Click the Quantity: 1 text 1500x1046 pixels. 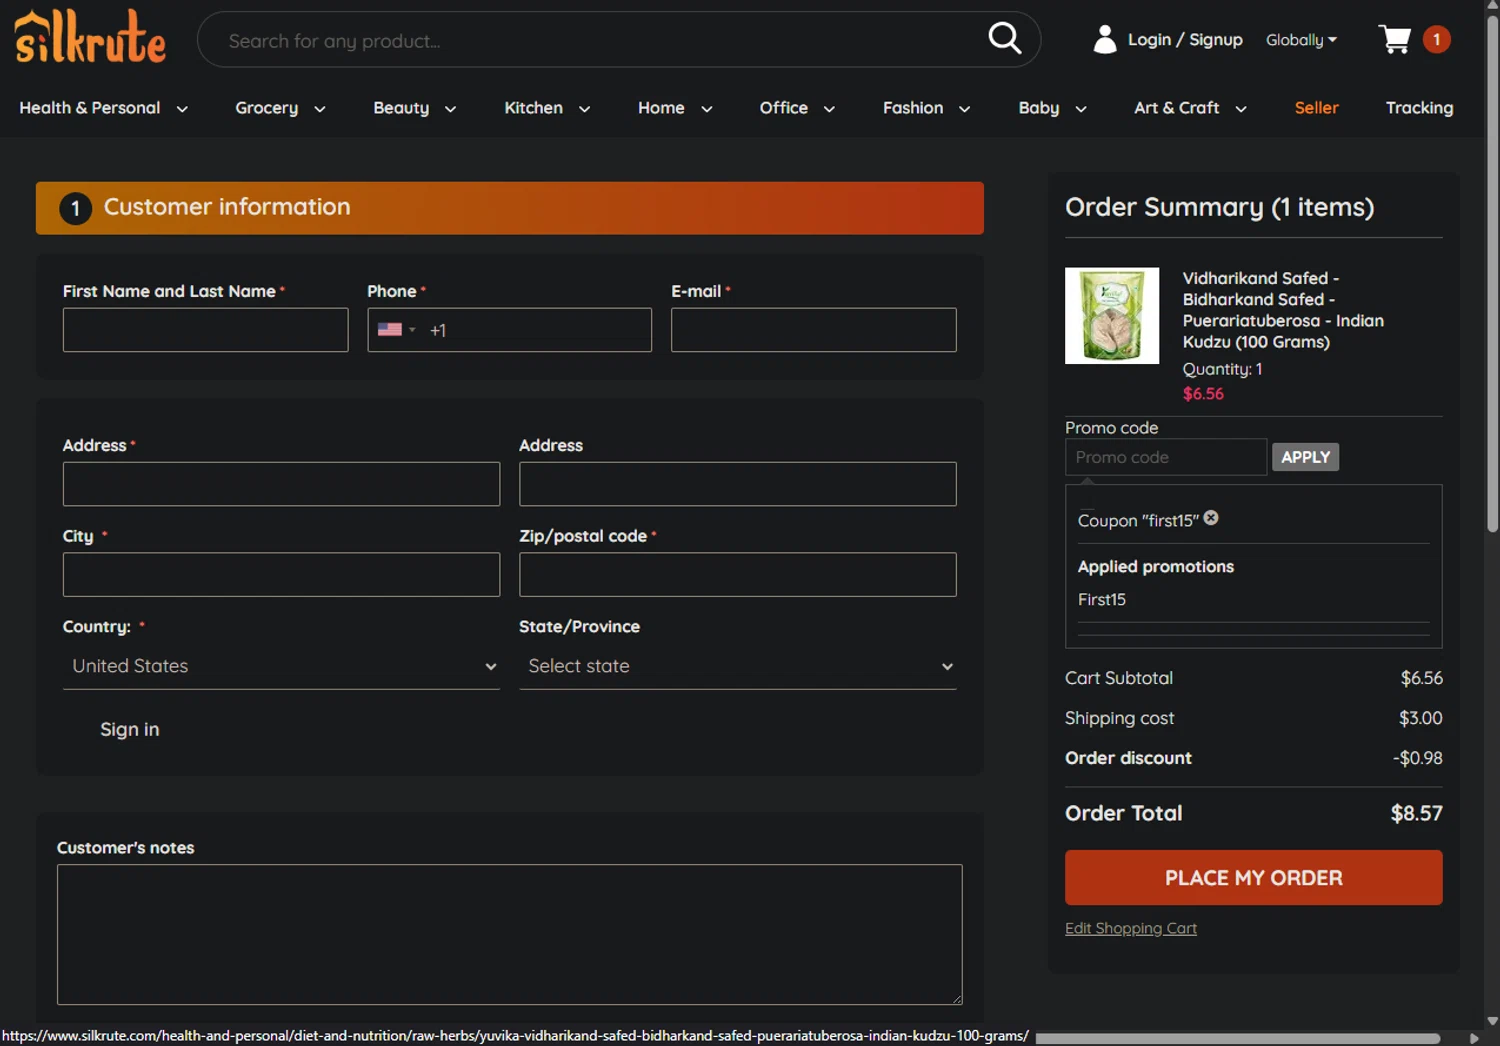coord(1222,369)
